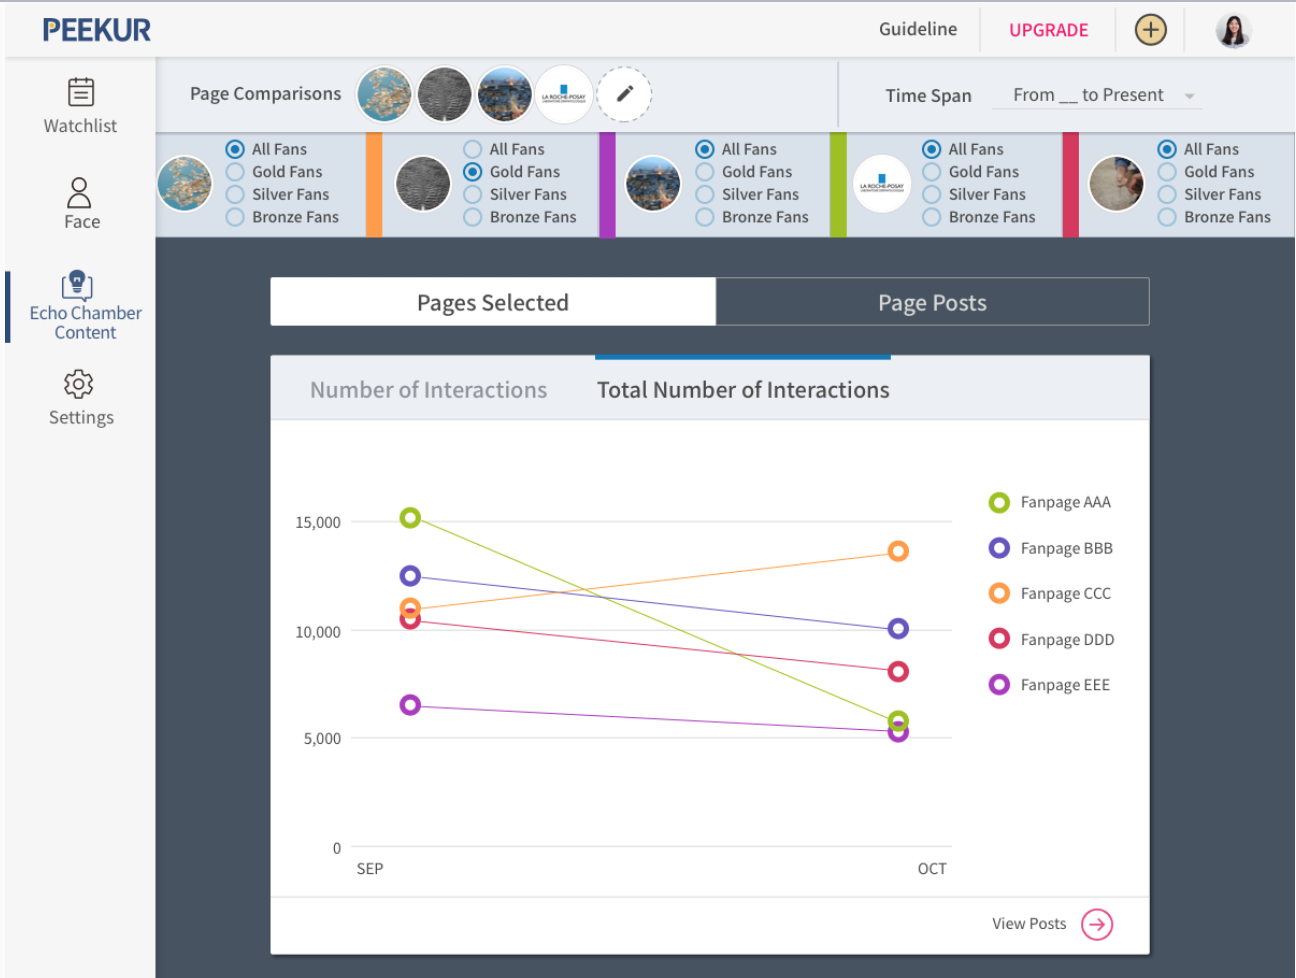The height and width of the screenshot is (978, 1296).
Task: Click the Fanpage EEE legend label
Action: 1065,685
